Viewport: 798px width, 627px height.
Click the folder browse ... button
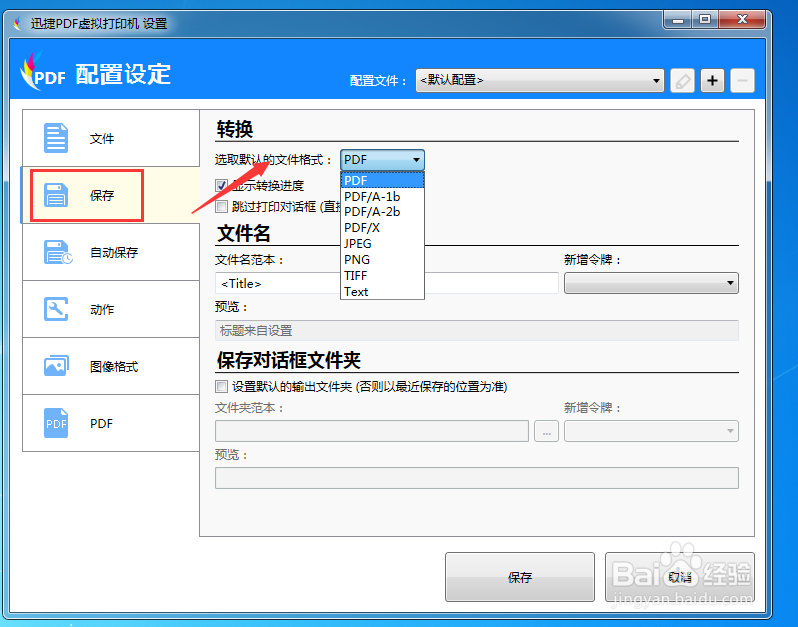[546, 431]
